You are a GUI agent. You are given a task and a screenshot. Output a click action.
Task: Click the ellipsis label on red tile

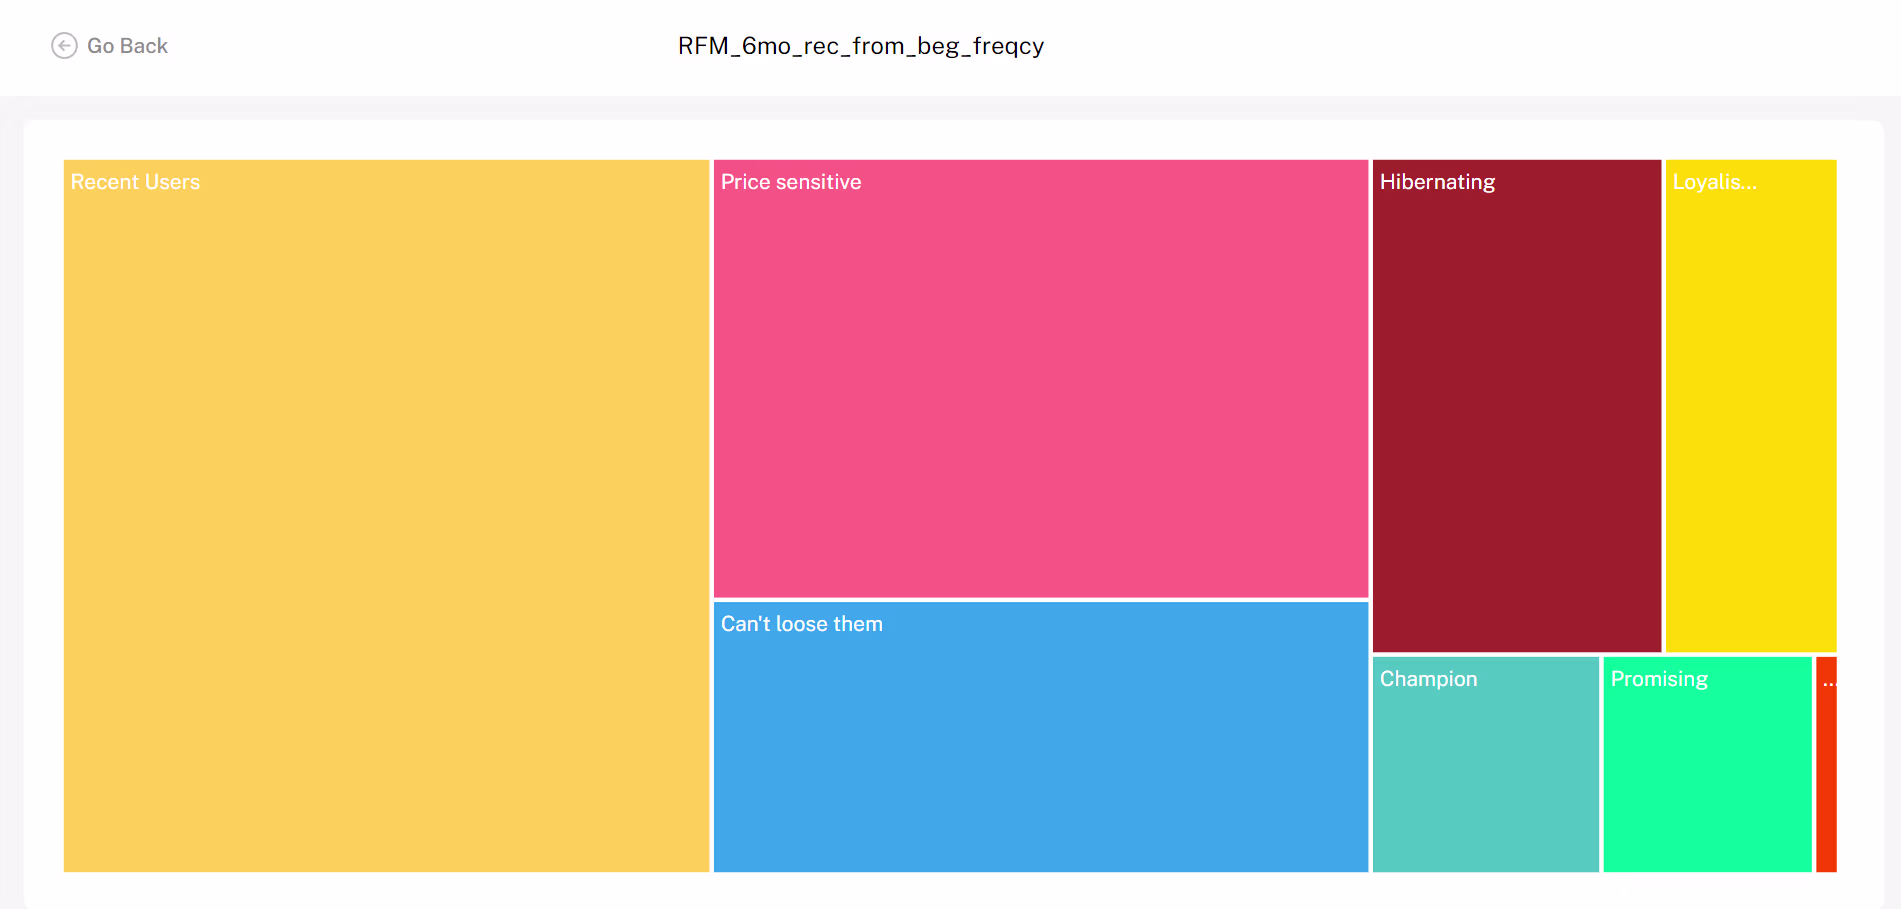coord(1829,682)
